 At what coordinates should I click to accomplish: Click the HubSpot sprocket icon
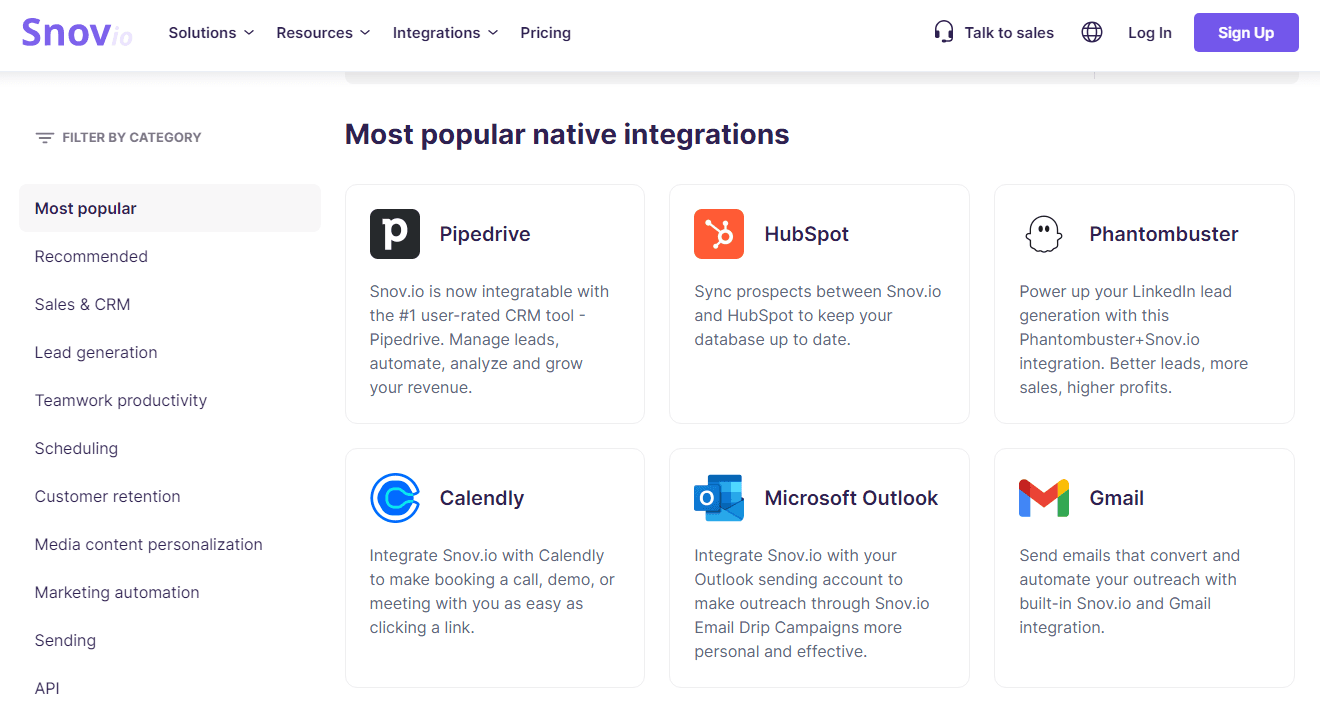click(x=718, y=233)
